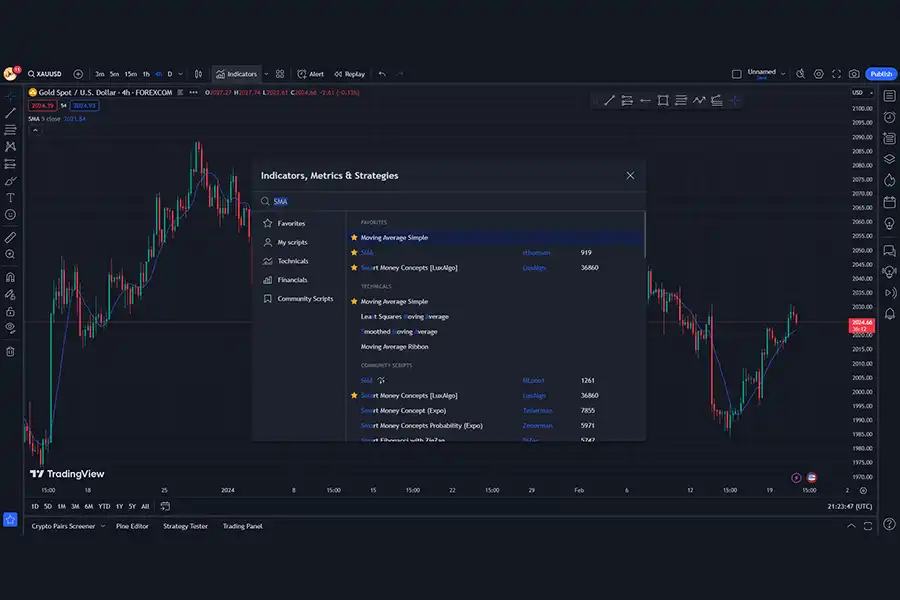Screen dimensions: 900x600
Task: Open the watchlist panel icon on right sidebar
Action: [x=889, y=96]
